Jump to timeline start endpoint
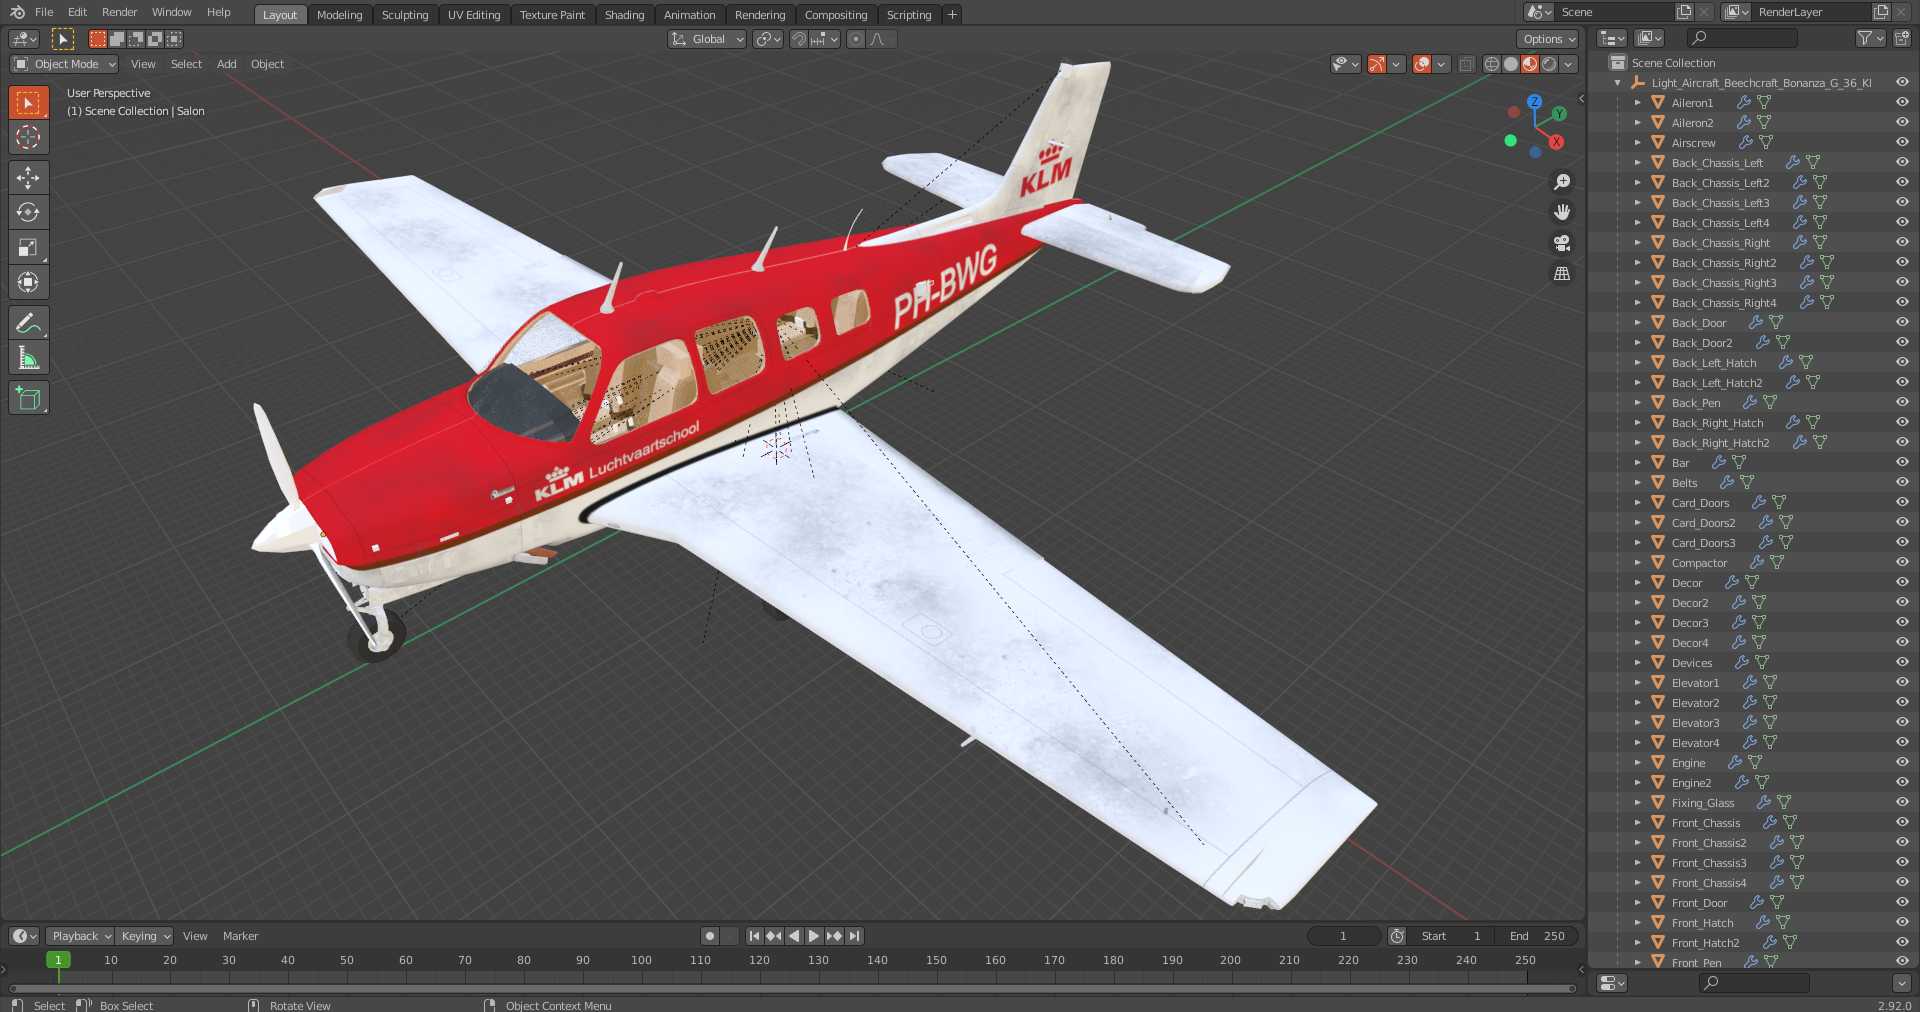Viewport: 1920px width, 1012px height. tap(754, 936)
